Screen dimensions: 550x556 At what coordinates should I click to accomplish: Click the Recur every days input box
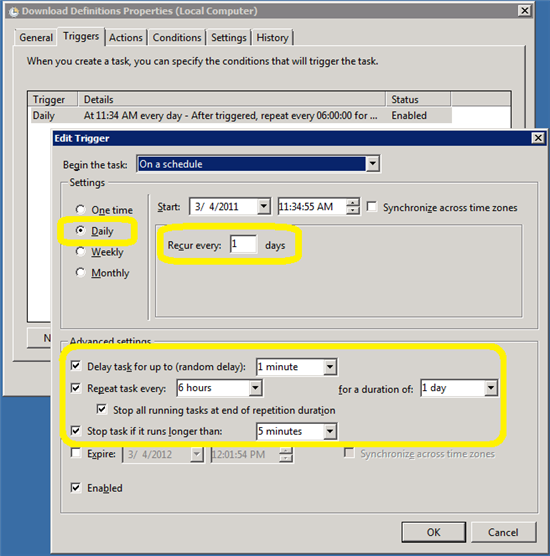click(x=243, y=244)
